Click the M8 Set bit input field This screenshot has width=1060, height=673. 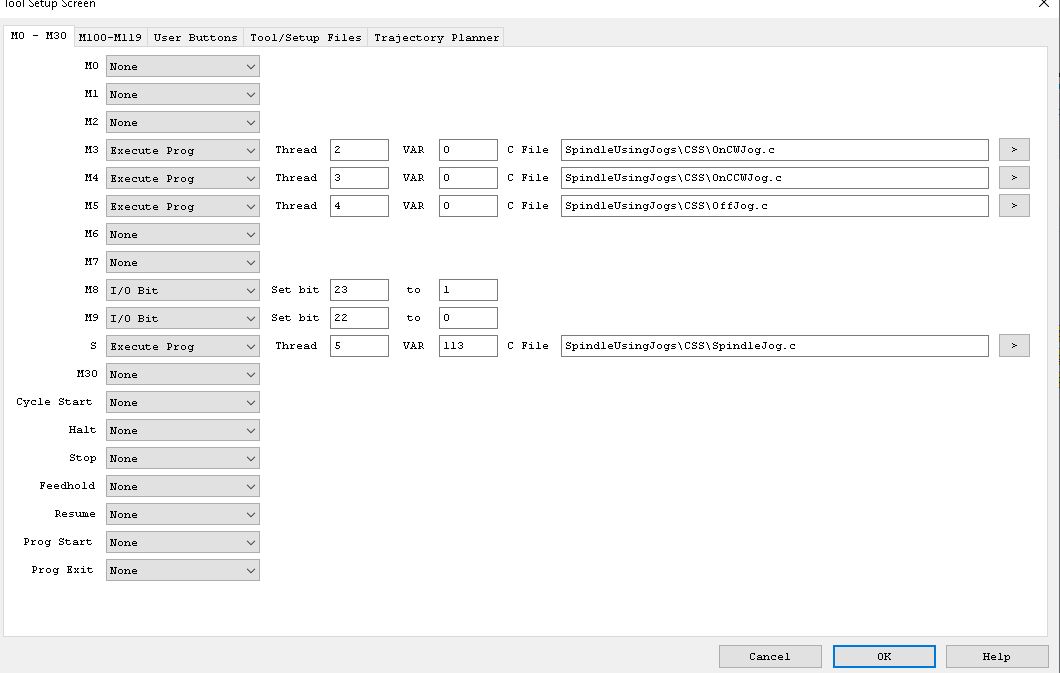pyautogui.click(x=359, y=290)
